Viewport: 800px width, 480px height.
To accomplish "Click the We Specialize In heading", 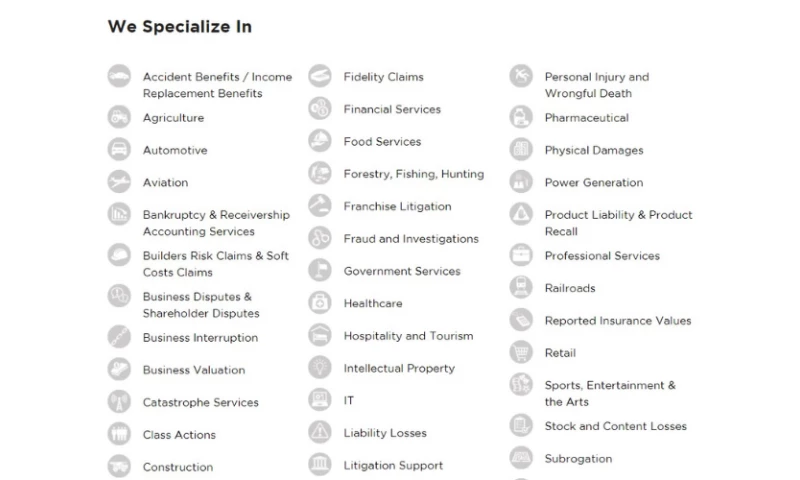I will pyautogui.click(x=179, y=27).
